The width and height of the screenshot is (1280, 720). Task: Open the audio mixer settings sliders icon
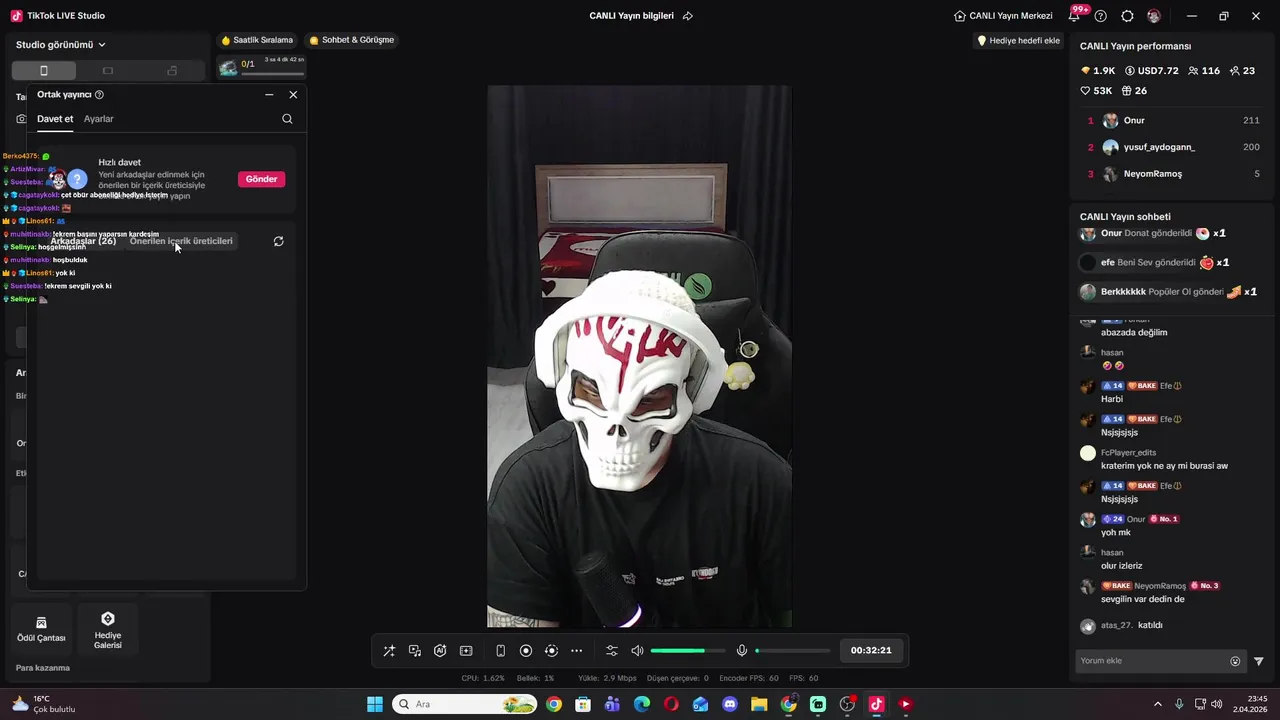[612, 651]
